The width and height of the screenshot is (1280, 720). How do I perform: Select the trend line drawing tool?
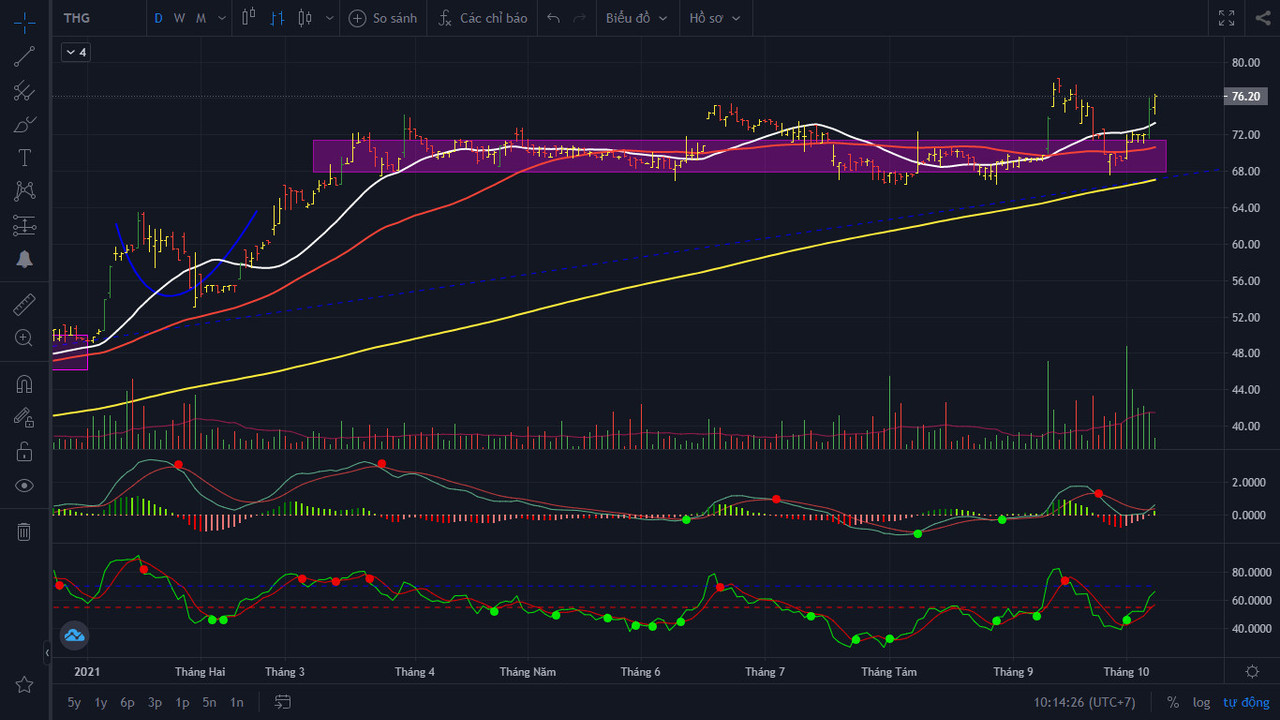(24, 57)
